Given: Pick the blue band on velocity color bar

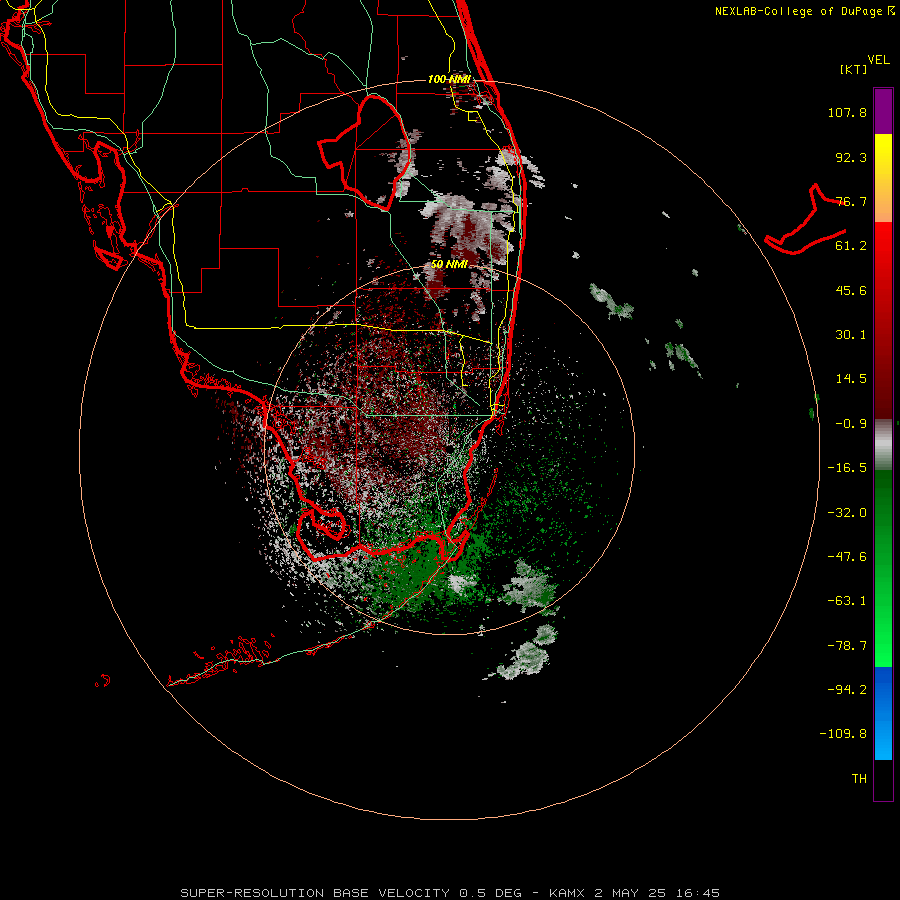Looking at the screenshot, I should [883, 713].
